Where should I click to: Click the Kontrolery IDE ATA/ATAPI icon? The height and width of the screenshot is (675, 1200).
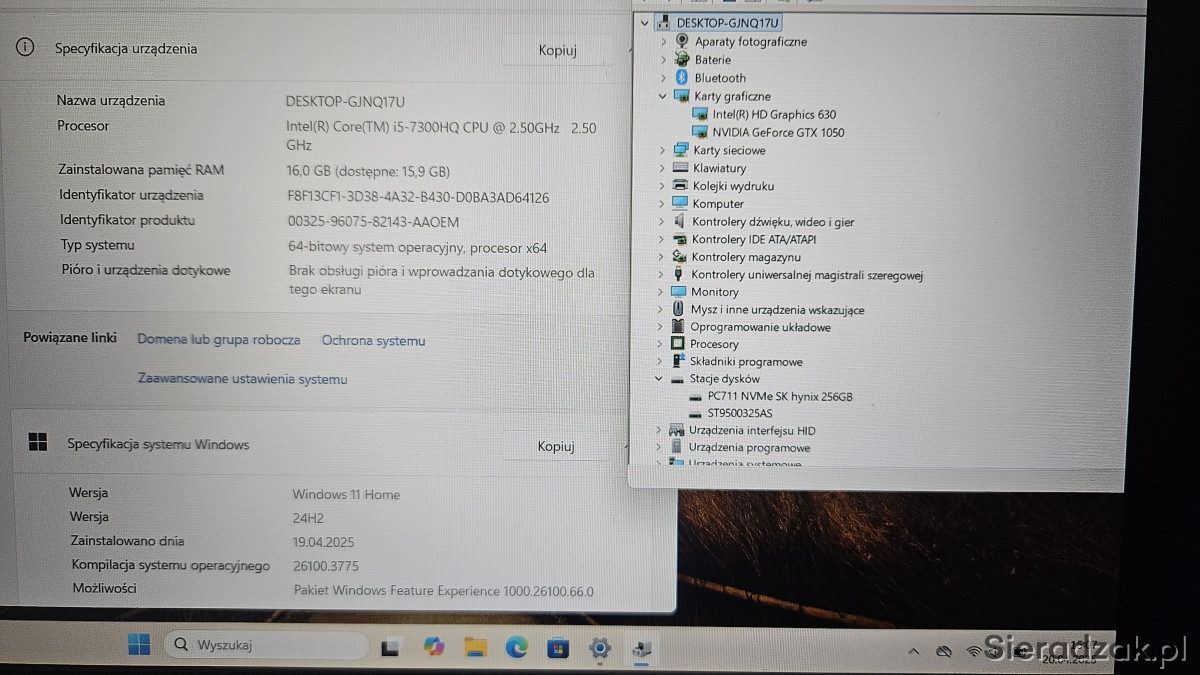(680, 239)
